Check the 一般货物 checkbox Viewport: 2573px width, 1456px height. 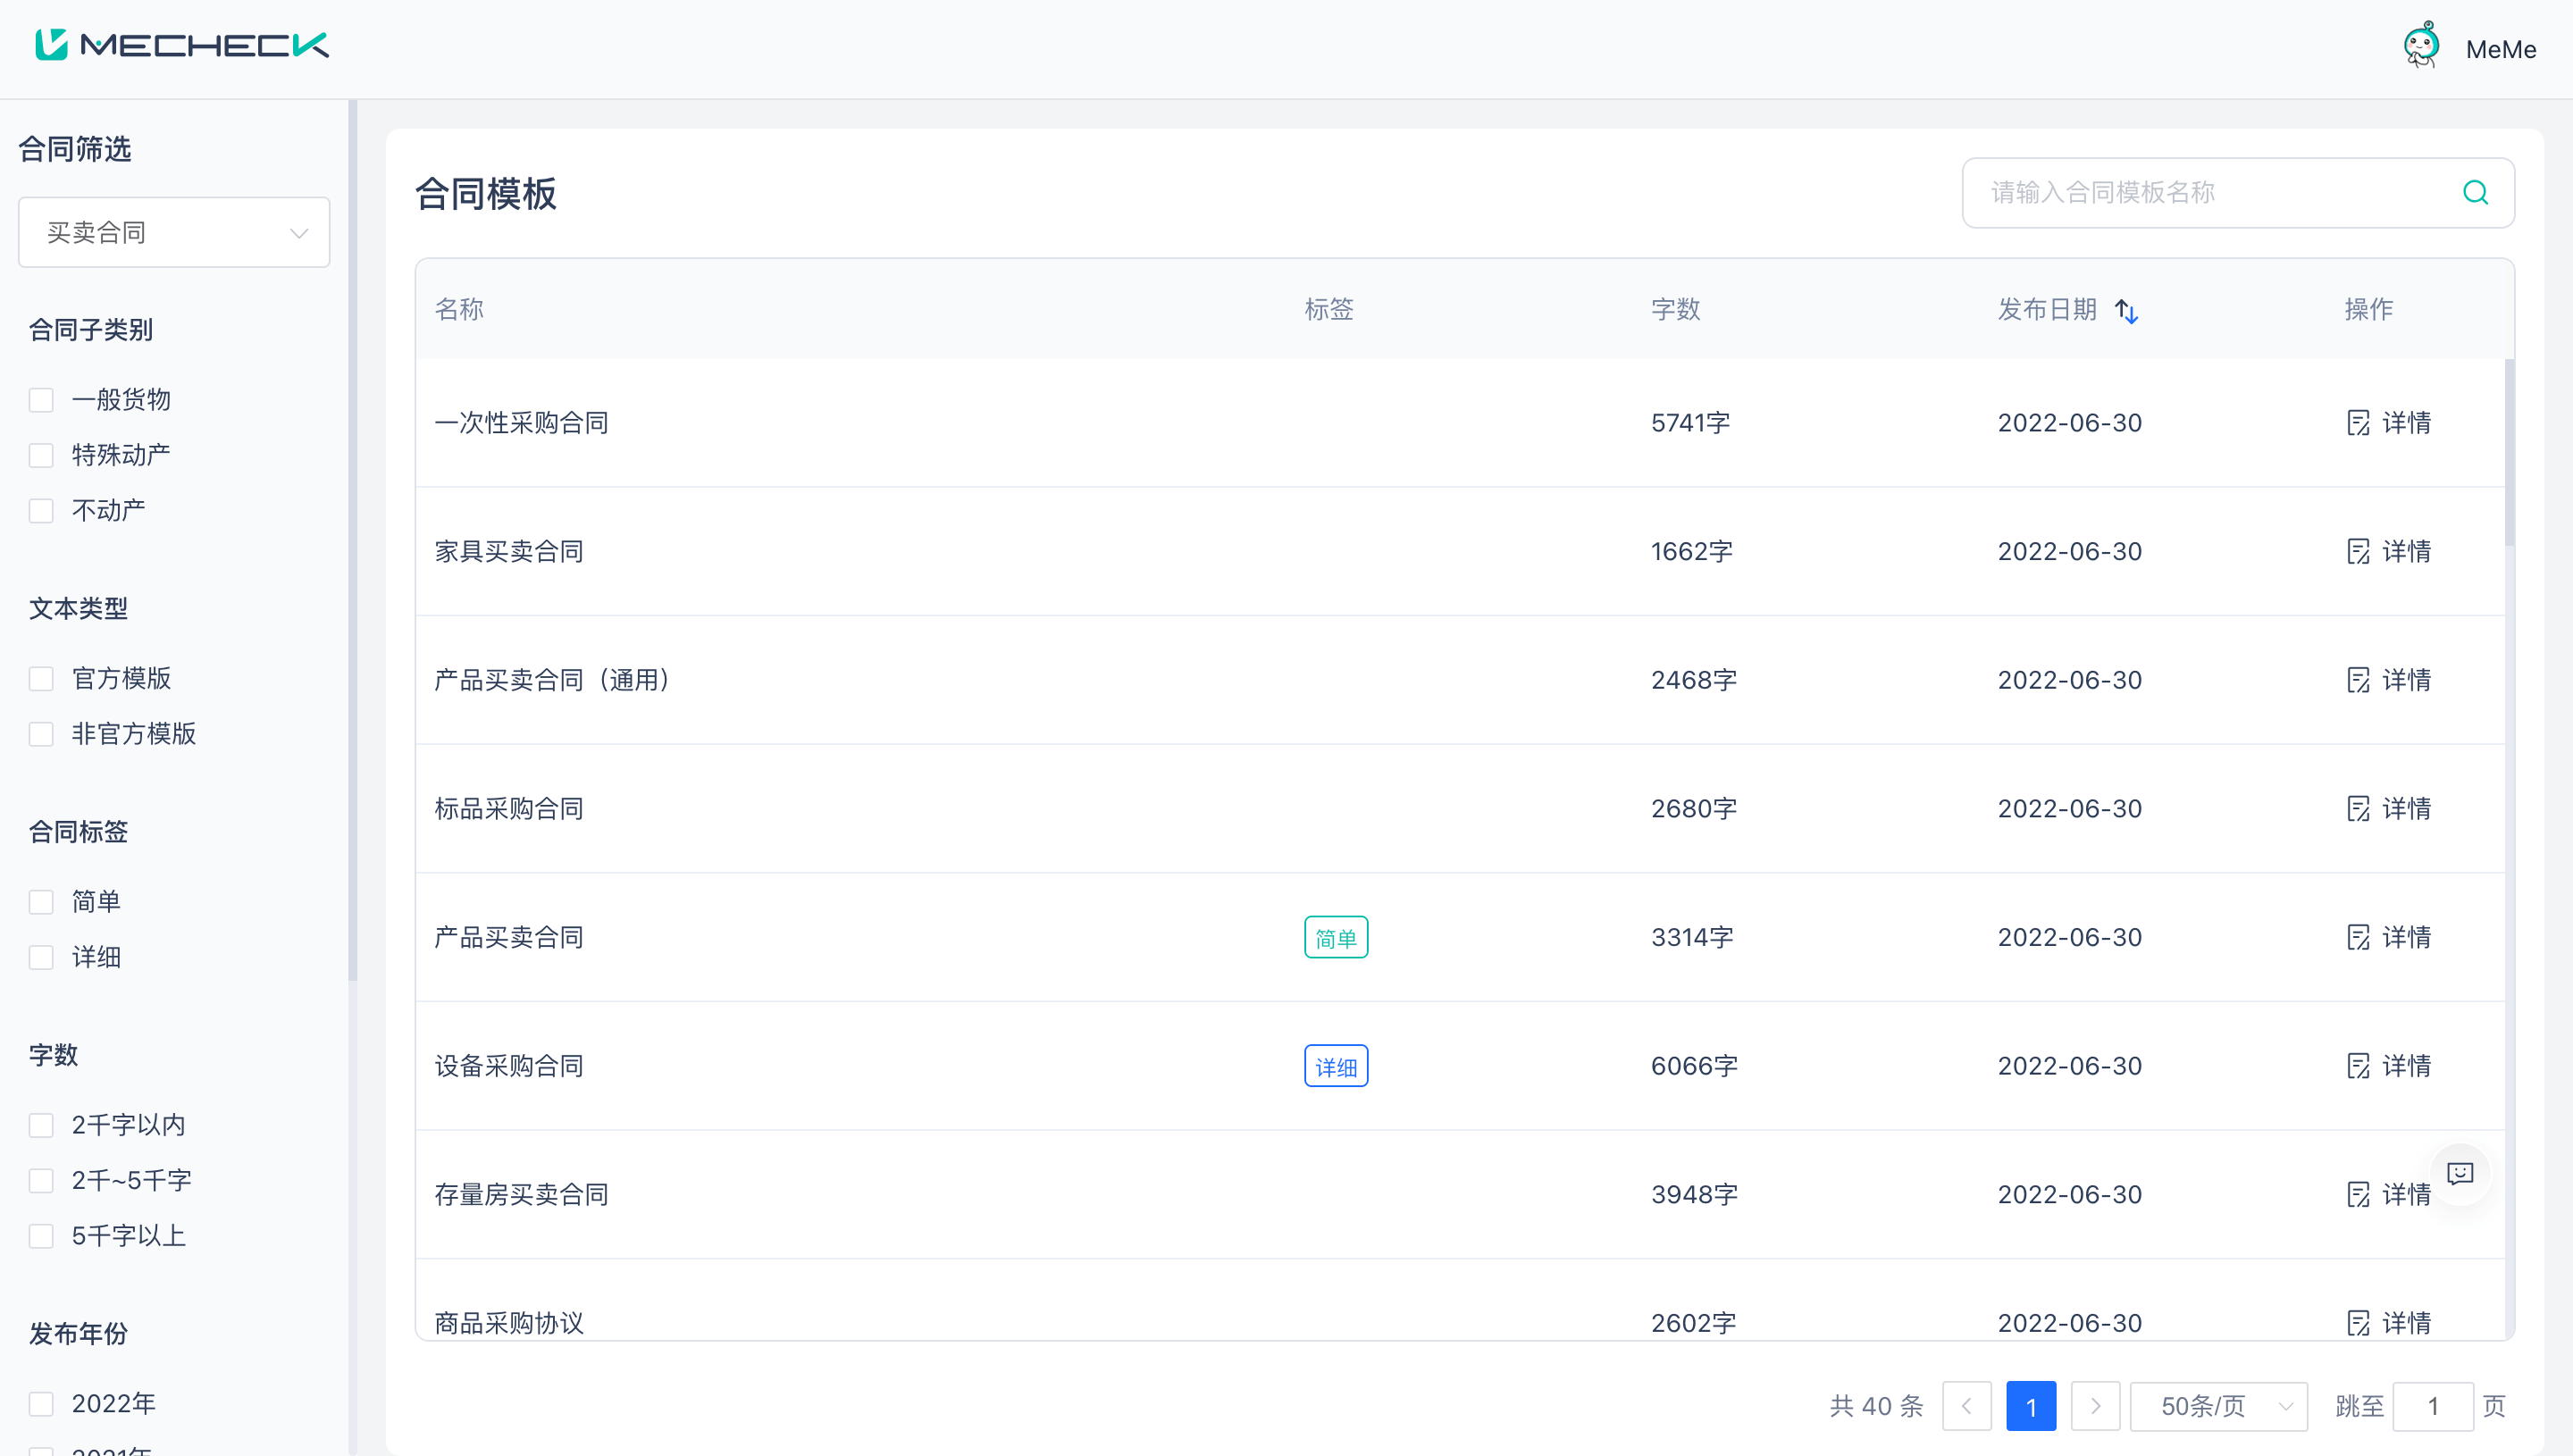(x=41, y=400)
